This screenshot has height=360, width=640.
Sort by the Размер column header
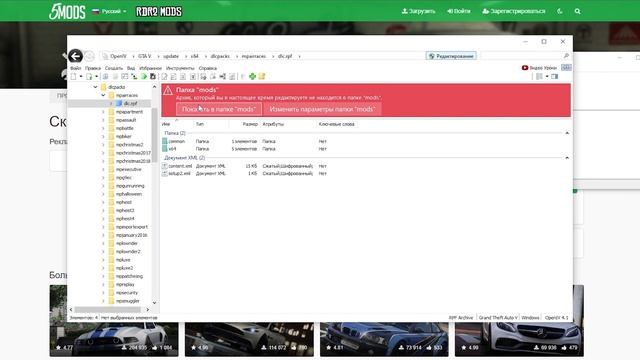250,124
